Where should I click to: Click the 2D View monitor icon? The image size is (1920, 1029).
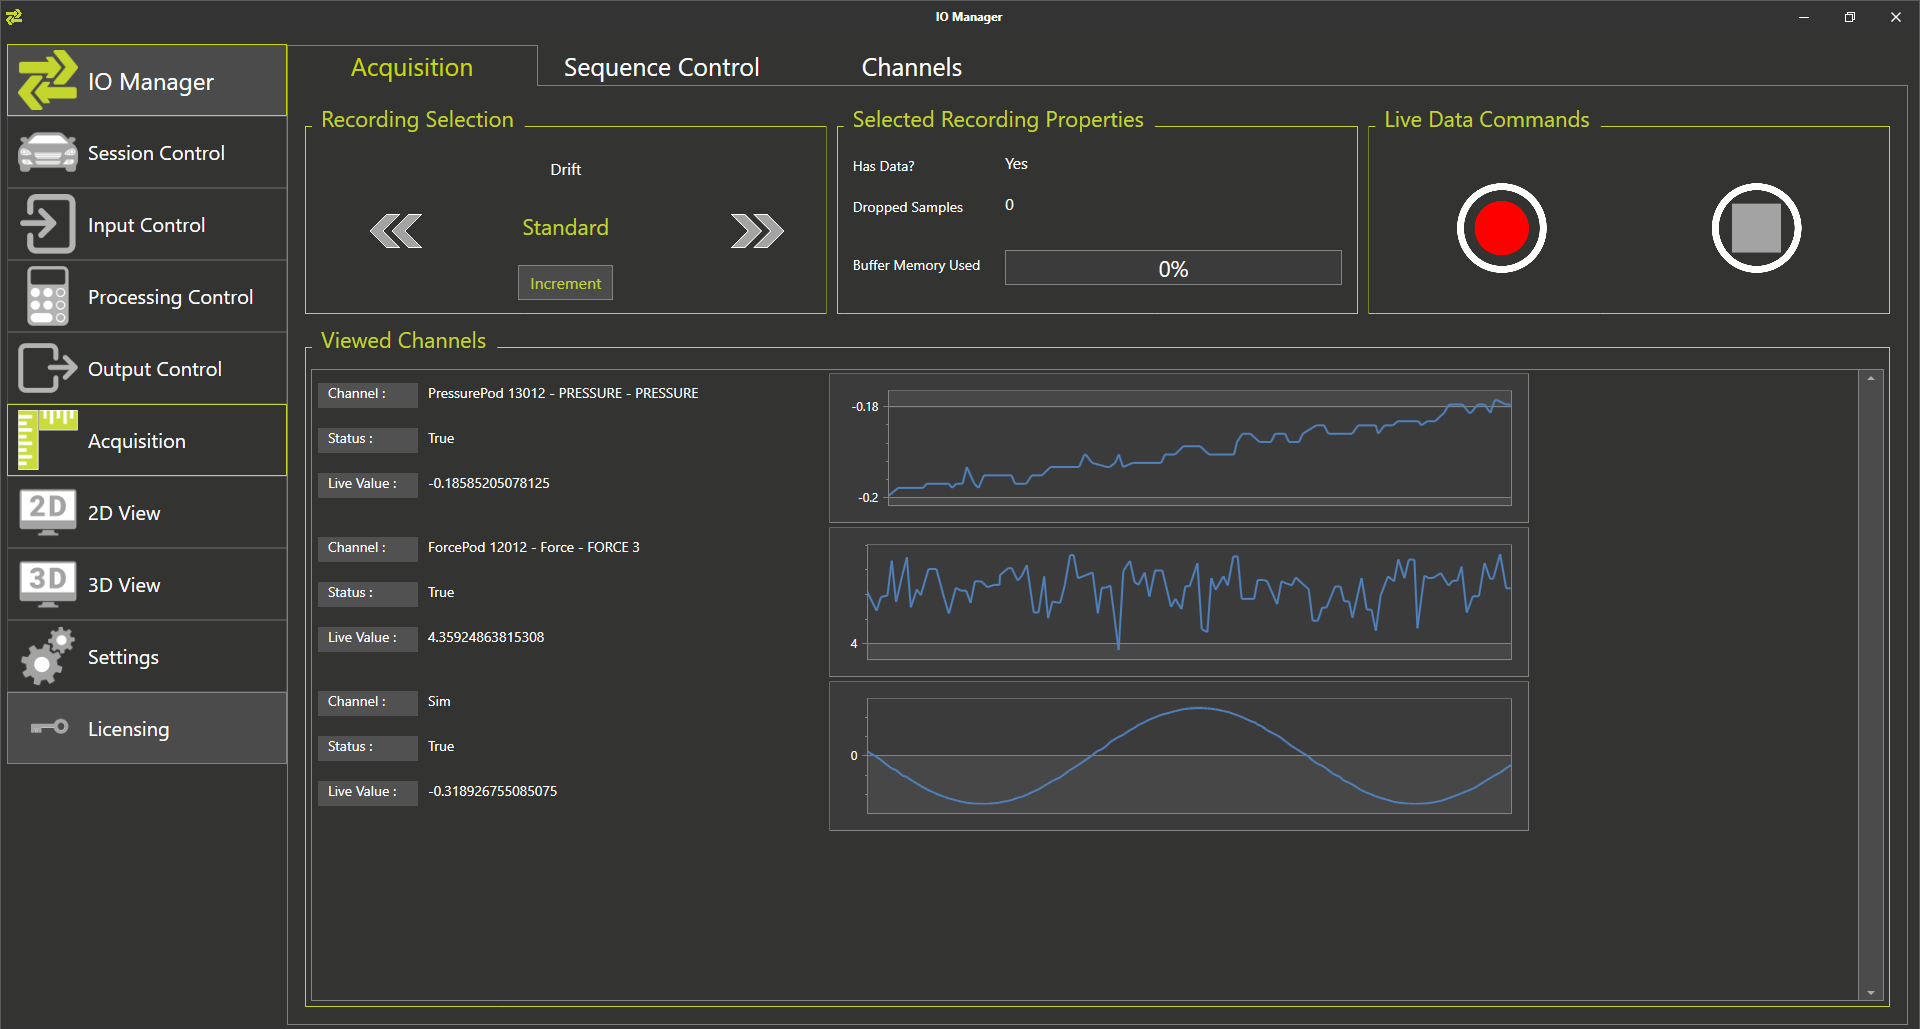(x=47, y=512)
